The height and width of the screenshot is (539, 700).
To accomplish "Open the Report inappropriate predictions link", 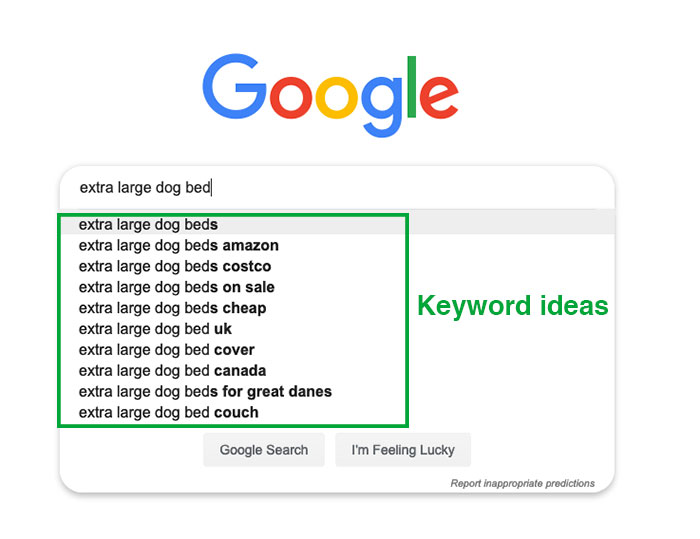I will tap(522, 483).
